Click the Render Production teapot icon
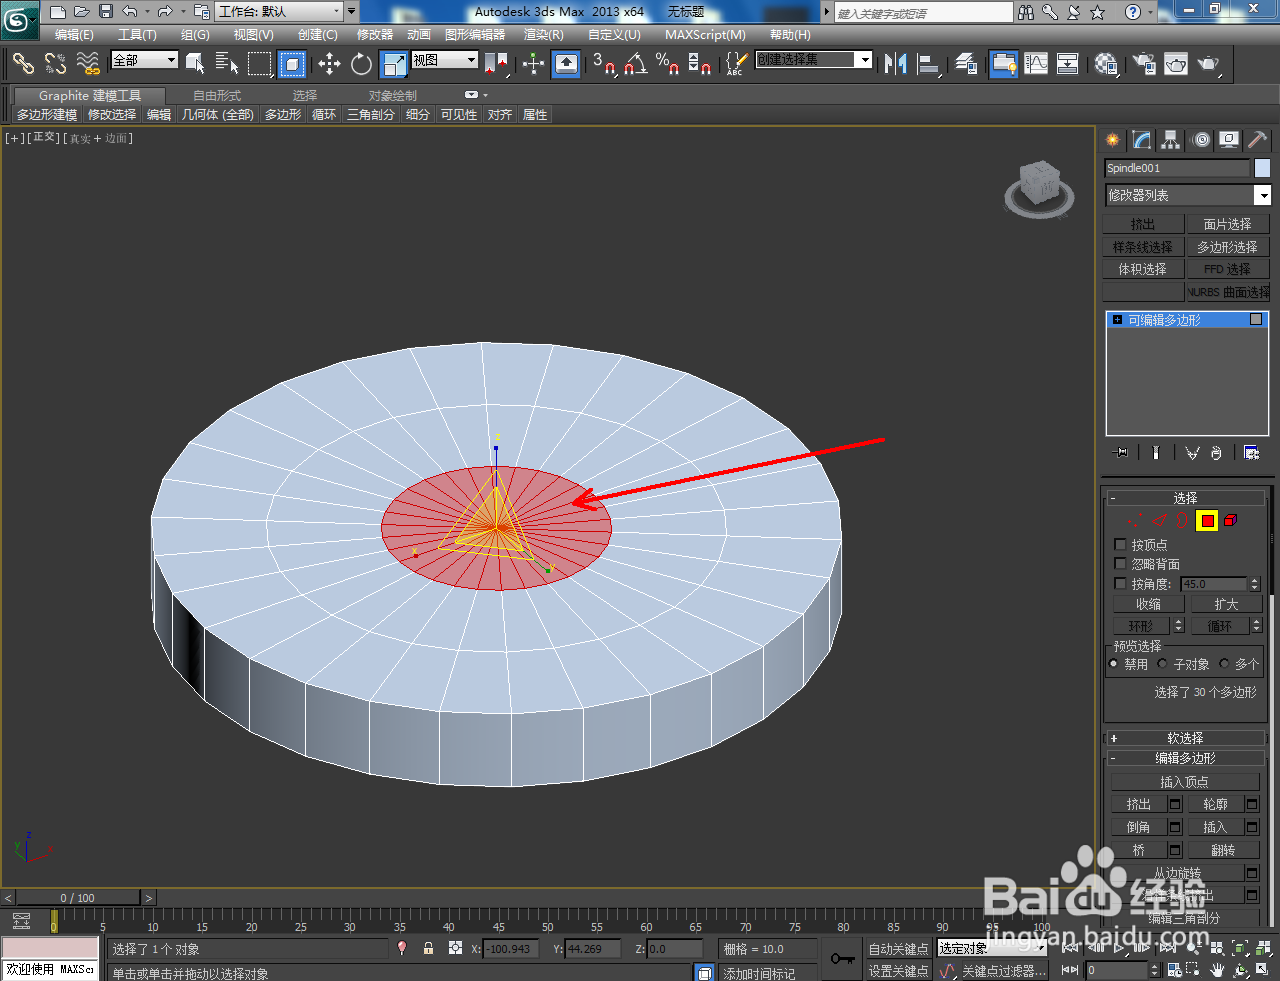The width and height of the screenshot is (1280, 981). pos(1209,64)
